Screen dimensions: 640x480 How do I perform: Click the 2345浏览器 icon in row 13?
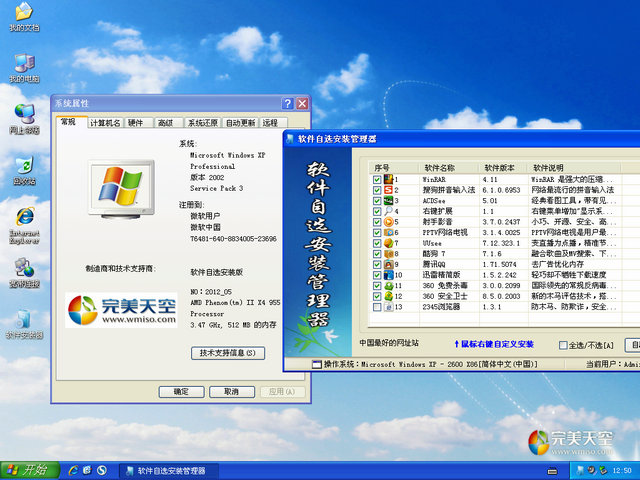tap(388, 307)
